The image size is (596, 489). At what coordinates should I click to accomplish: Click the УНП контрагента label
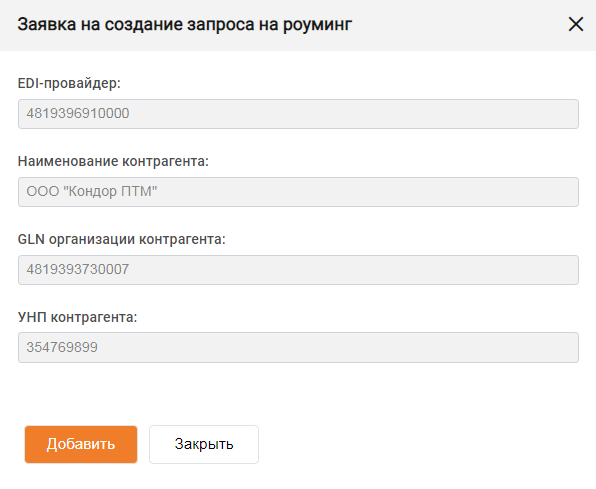pyautogui.click(x=78, y=317)
